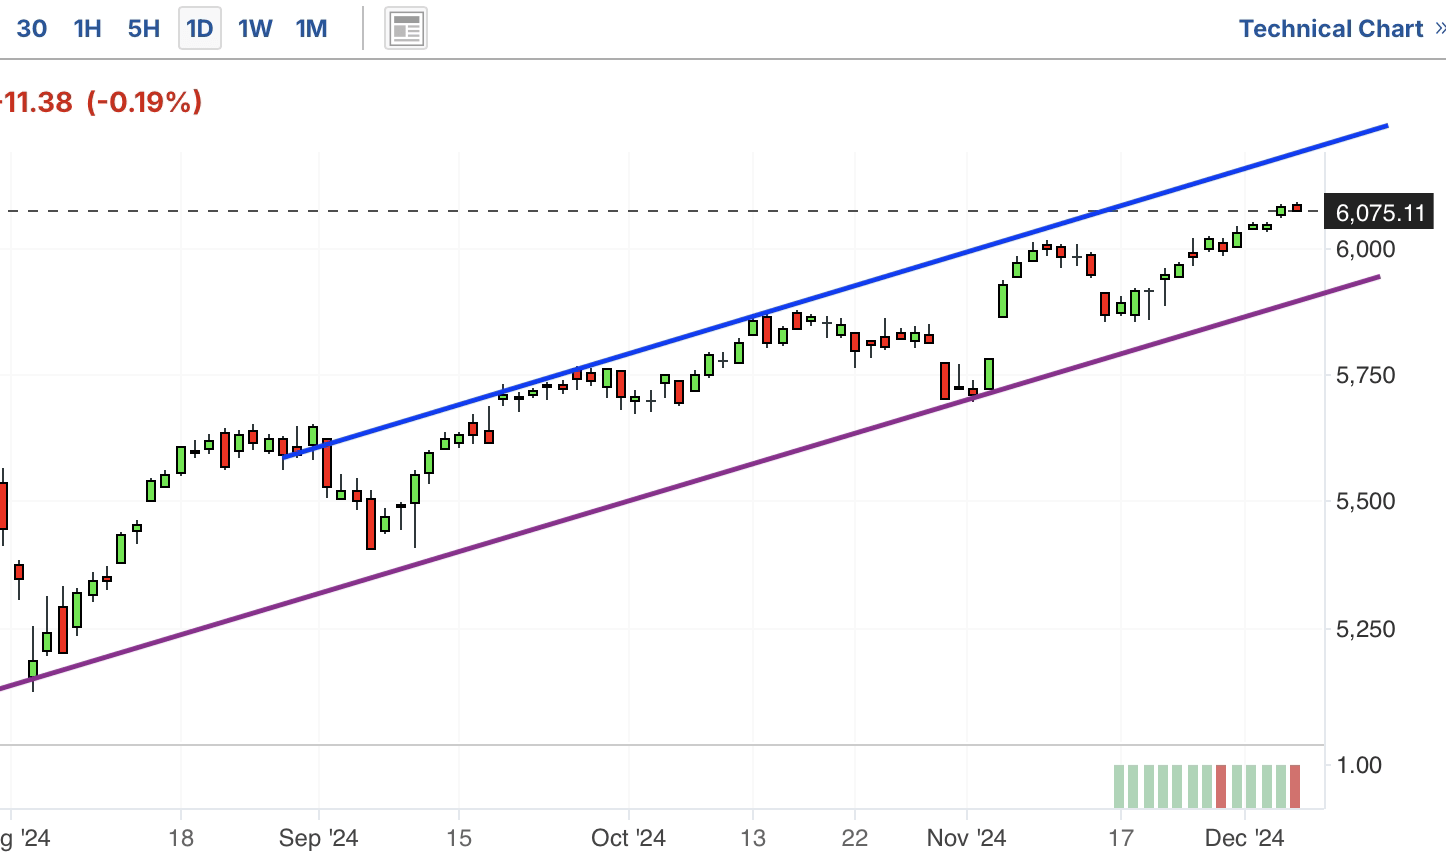
Task: Click the -0.19% change value
Action: click(145, 101)
